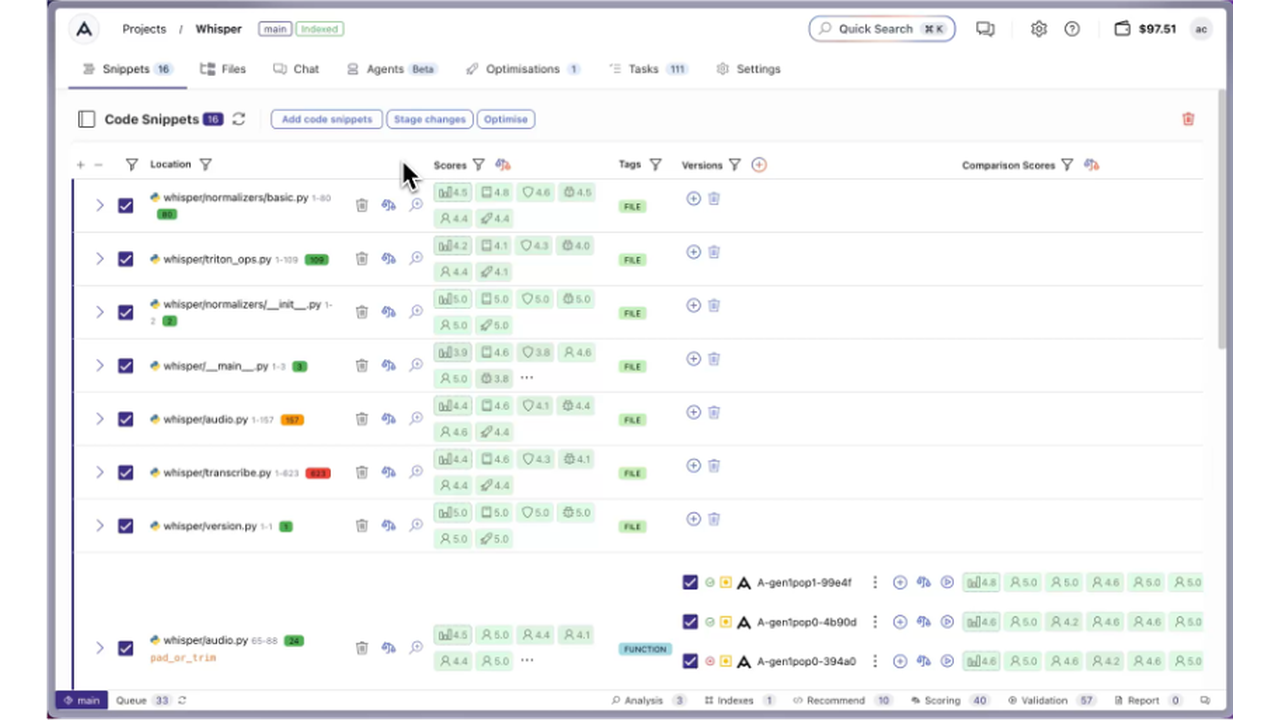The height and width of the screenshot is (720, 1280).
Task: Expand the pad_or_trim function row
Action: [99, 648]
